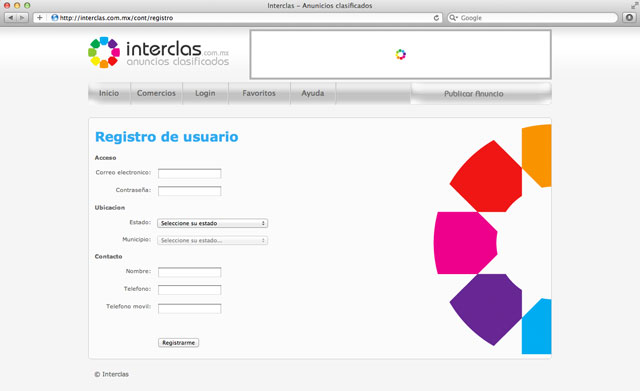Click the Interclas colorful logo
This screenshot has width=640, height=391.
point(104,52)
